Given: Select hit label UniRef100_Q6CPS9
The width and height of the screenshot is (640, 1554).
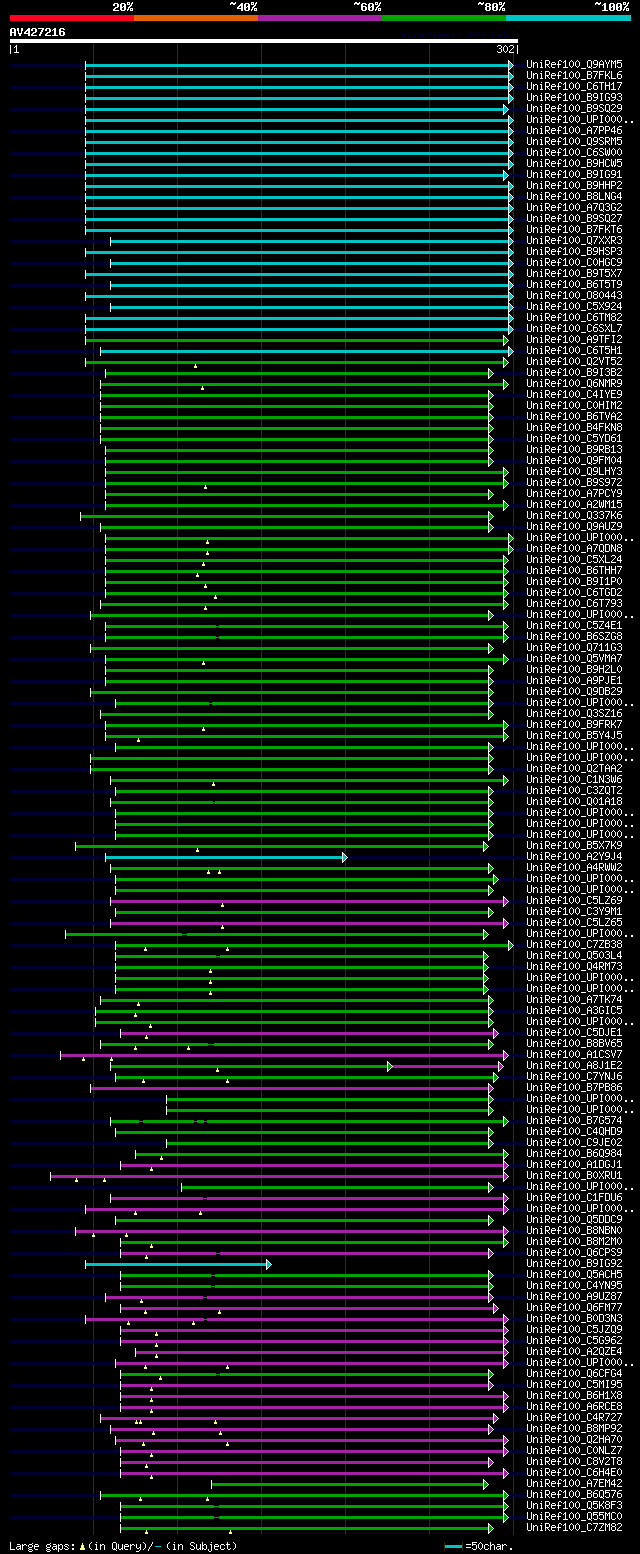Looking at the screenshot, I should coord(576,1252).
